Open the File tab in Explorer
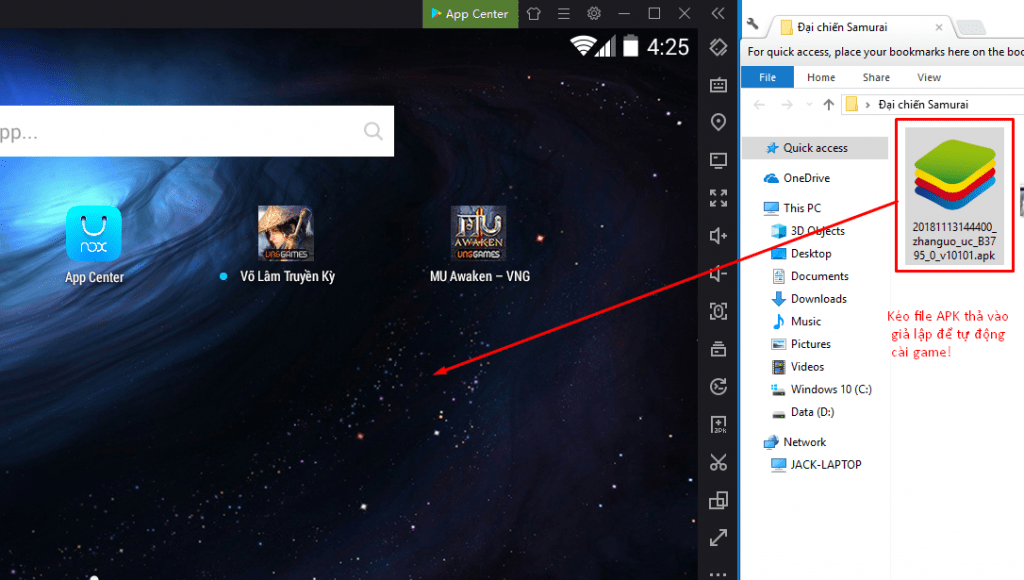 (x=767, y=77)
